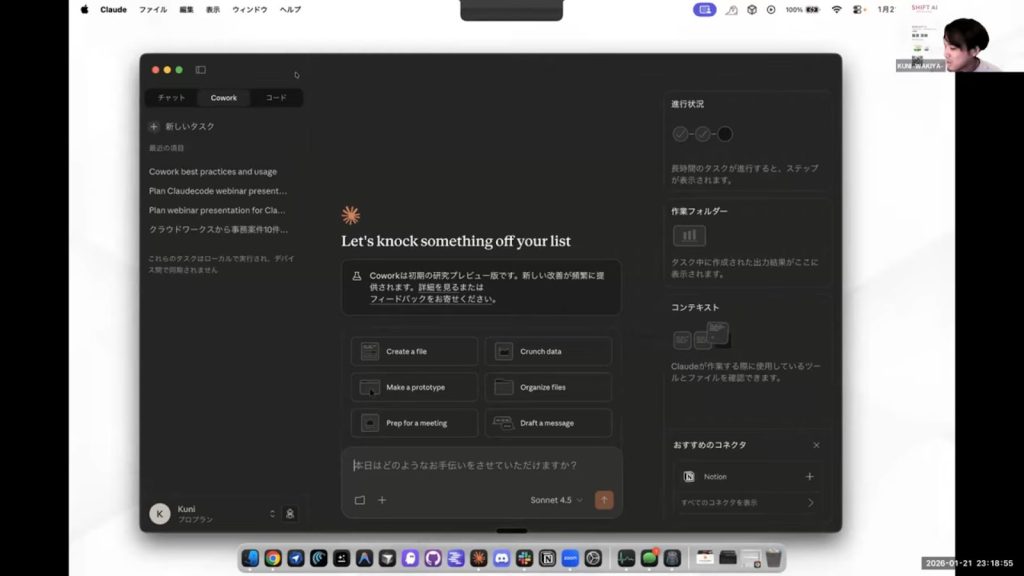Screen dimensions: 1024x576
Task: Switch to the コード tab
Action: [276, 98]
